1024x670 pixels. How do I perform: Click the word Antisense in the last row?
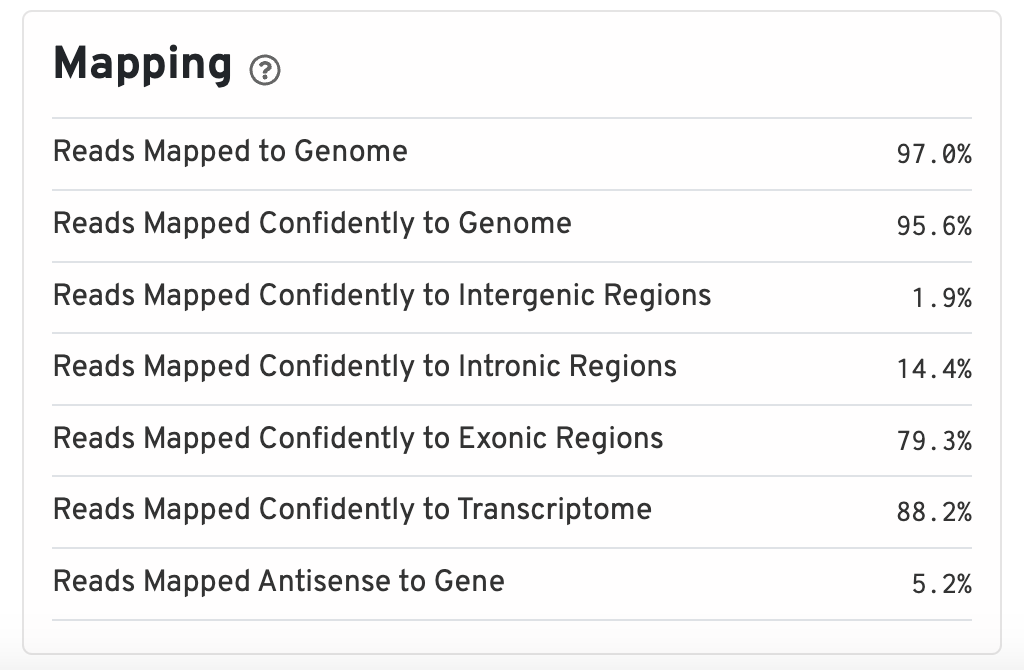(x=325, y=581)
